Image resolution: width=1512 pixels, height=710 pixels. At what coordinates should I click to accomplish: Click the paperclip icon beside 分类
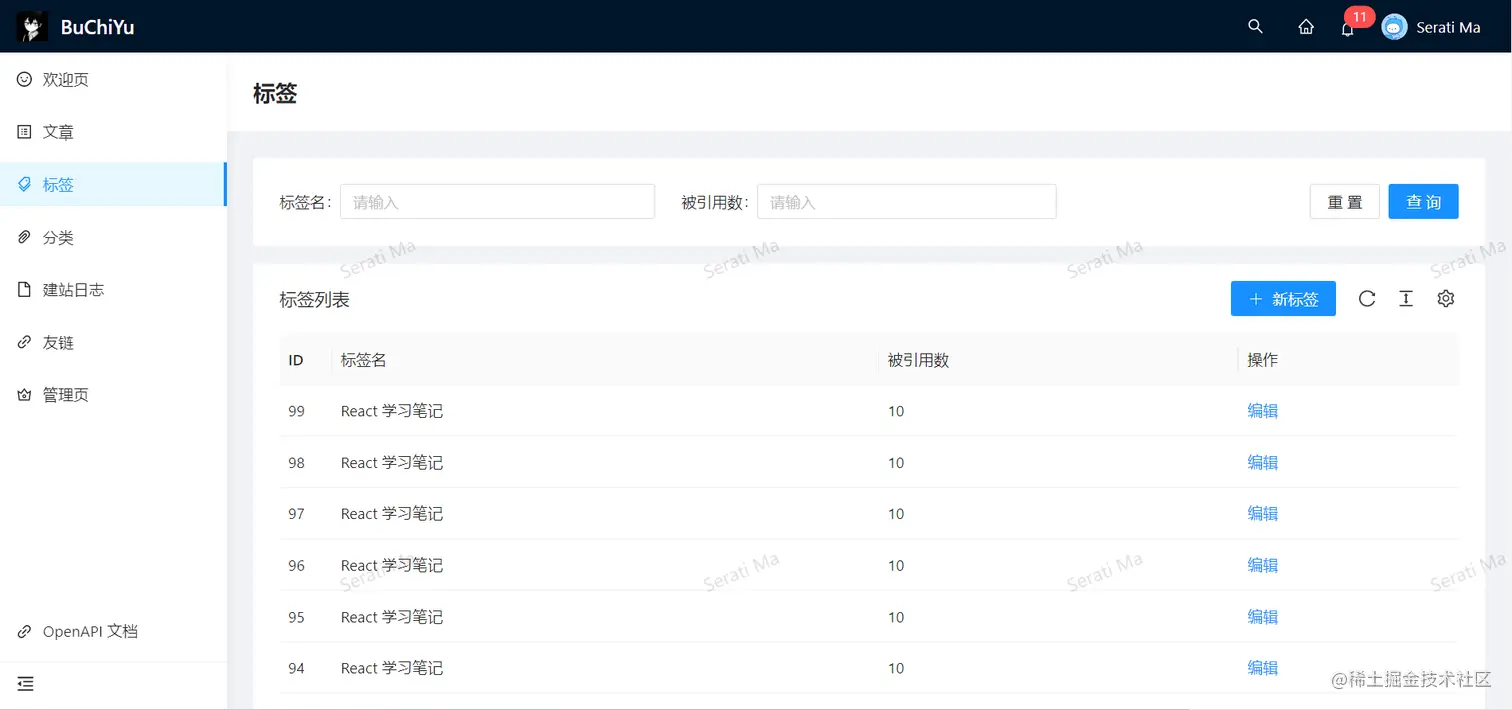click(25, 237)
